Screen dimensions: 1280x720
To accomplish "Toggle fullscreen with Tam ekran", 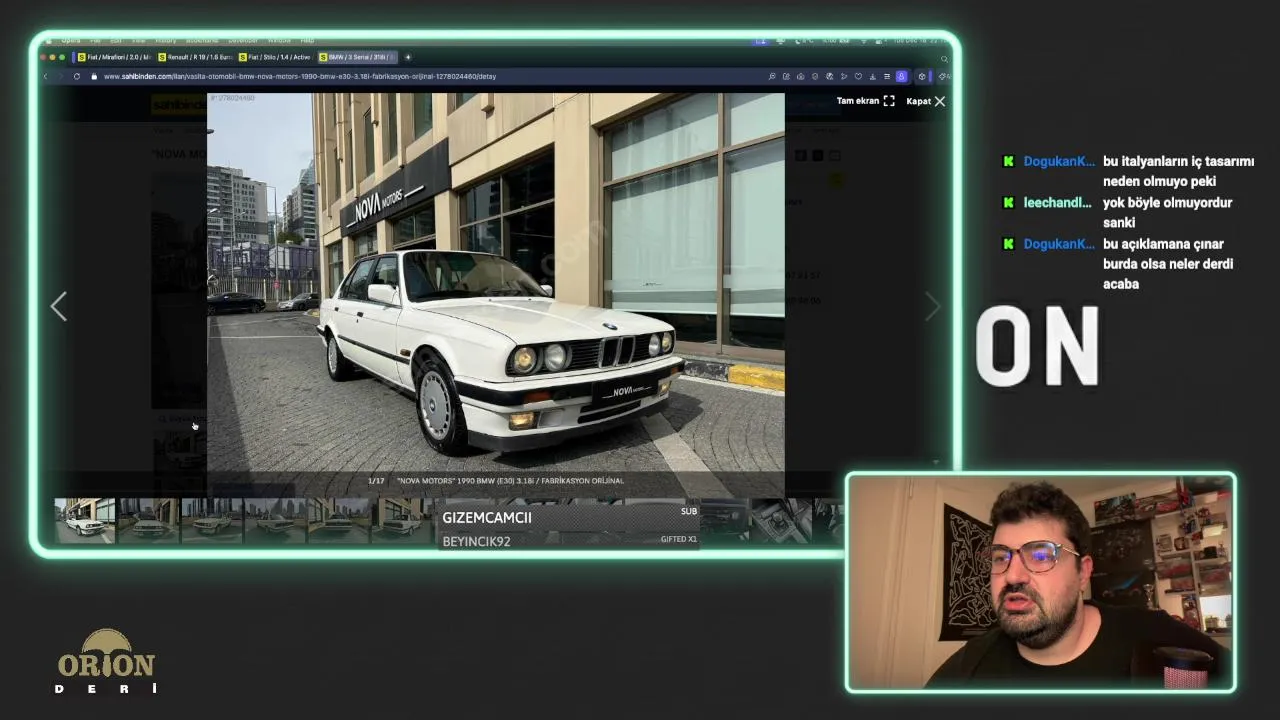I will coord(866,101).
